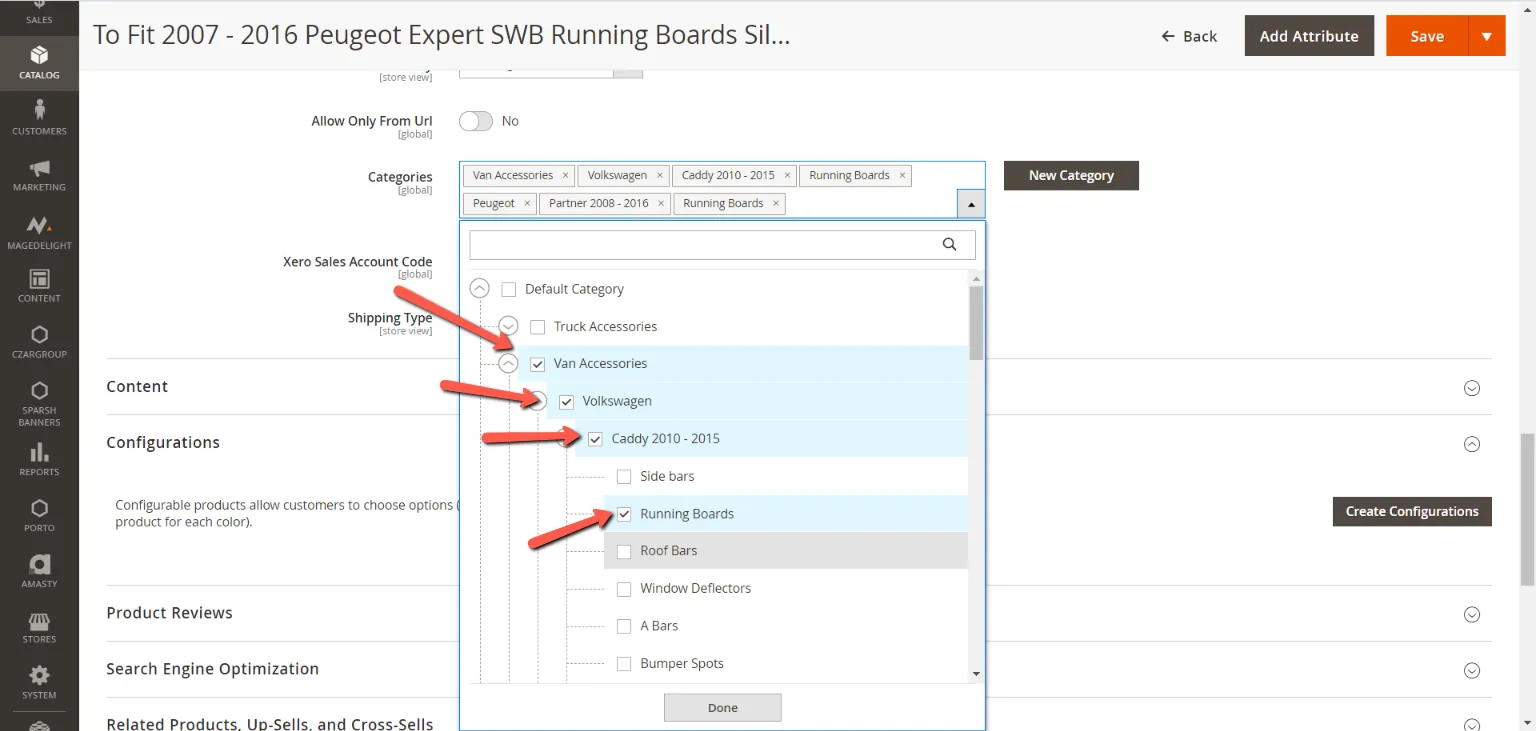The height and width of the screenshot is (731, 1536).
Task: Collapse the Van Accessories tree node
Action: pos(509,364)
